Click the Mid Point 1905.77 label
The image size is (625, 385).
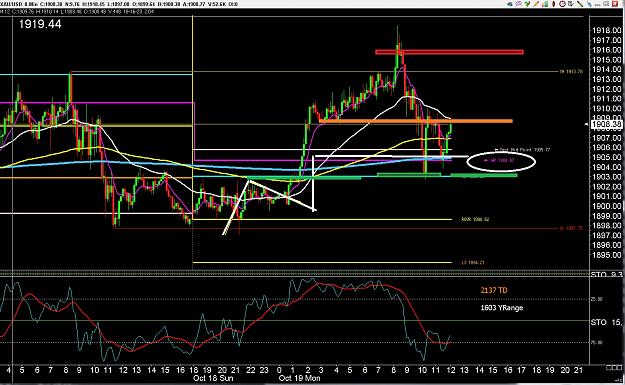pyautogui.click(x=523, y=150)
